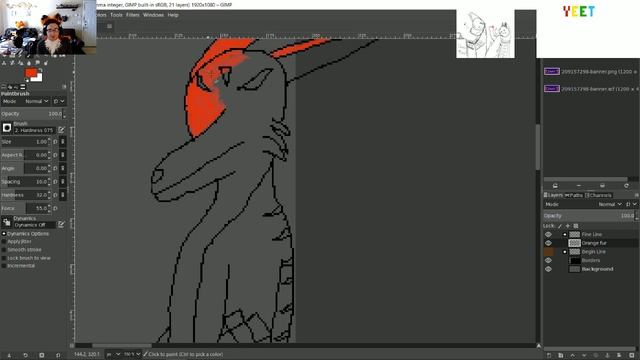Hide the Background layer

pos(548,269)
